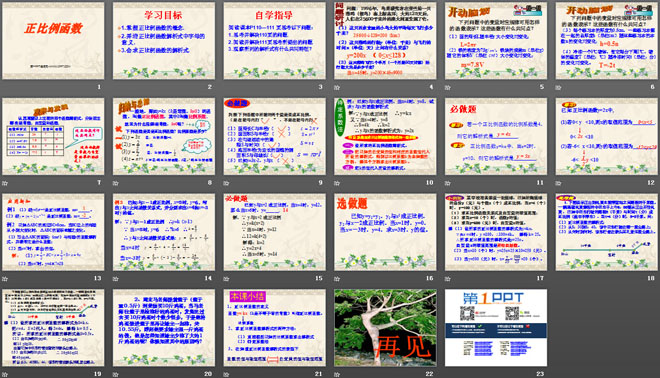This screenshot has width=660, height=378.
Task: Select slide 10 thumbnail 待定系数法
Action: (385, 136)
